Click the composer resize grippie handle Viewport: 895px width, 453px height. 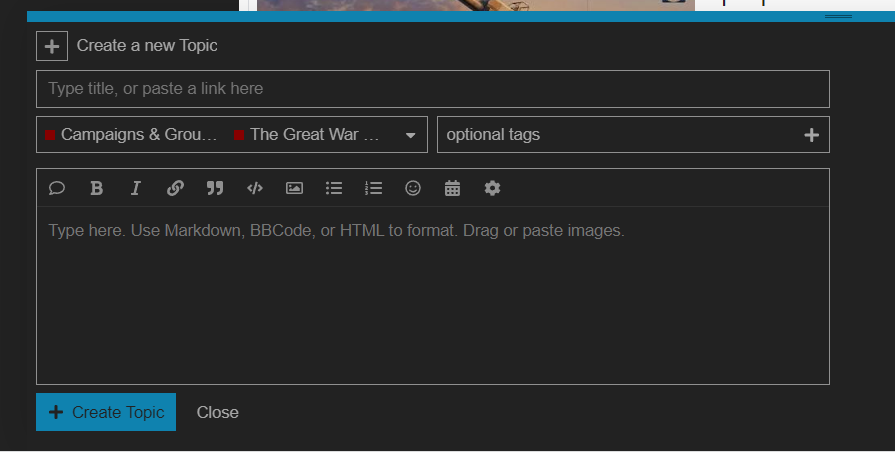[x=838, y=17]
